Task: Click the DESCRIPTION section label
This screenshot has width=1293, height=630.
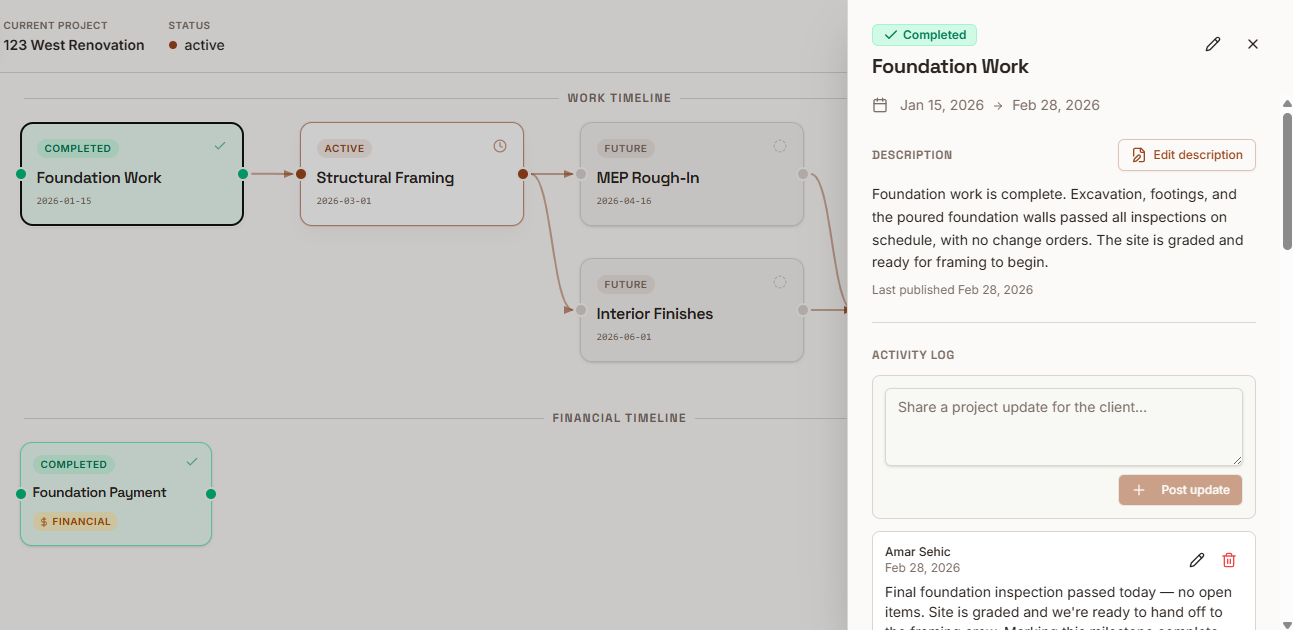Action: (x=912, y=155)
